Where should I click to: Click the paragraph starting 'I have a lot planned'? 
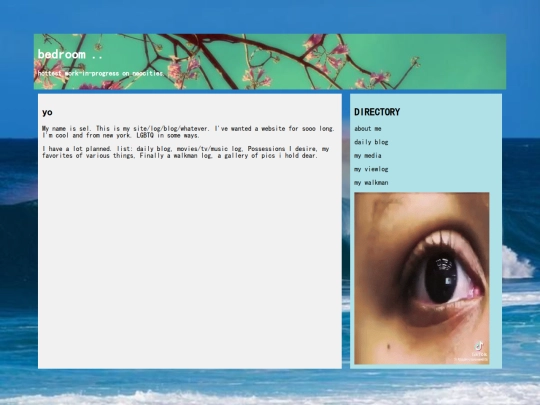tap(186, 152)
